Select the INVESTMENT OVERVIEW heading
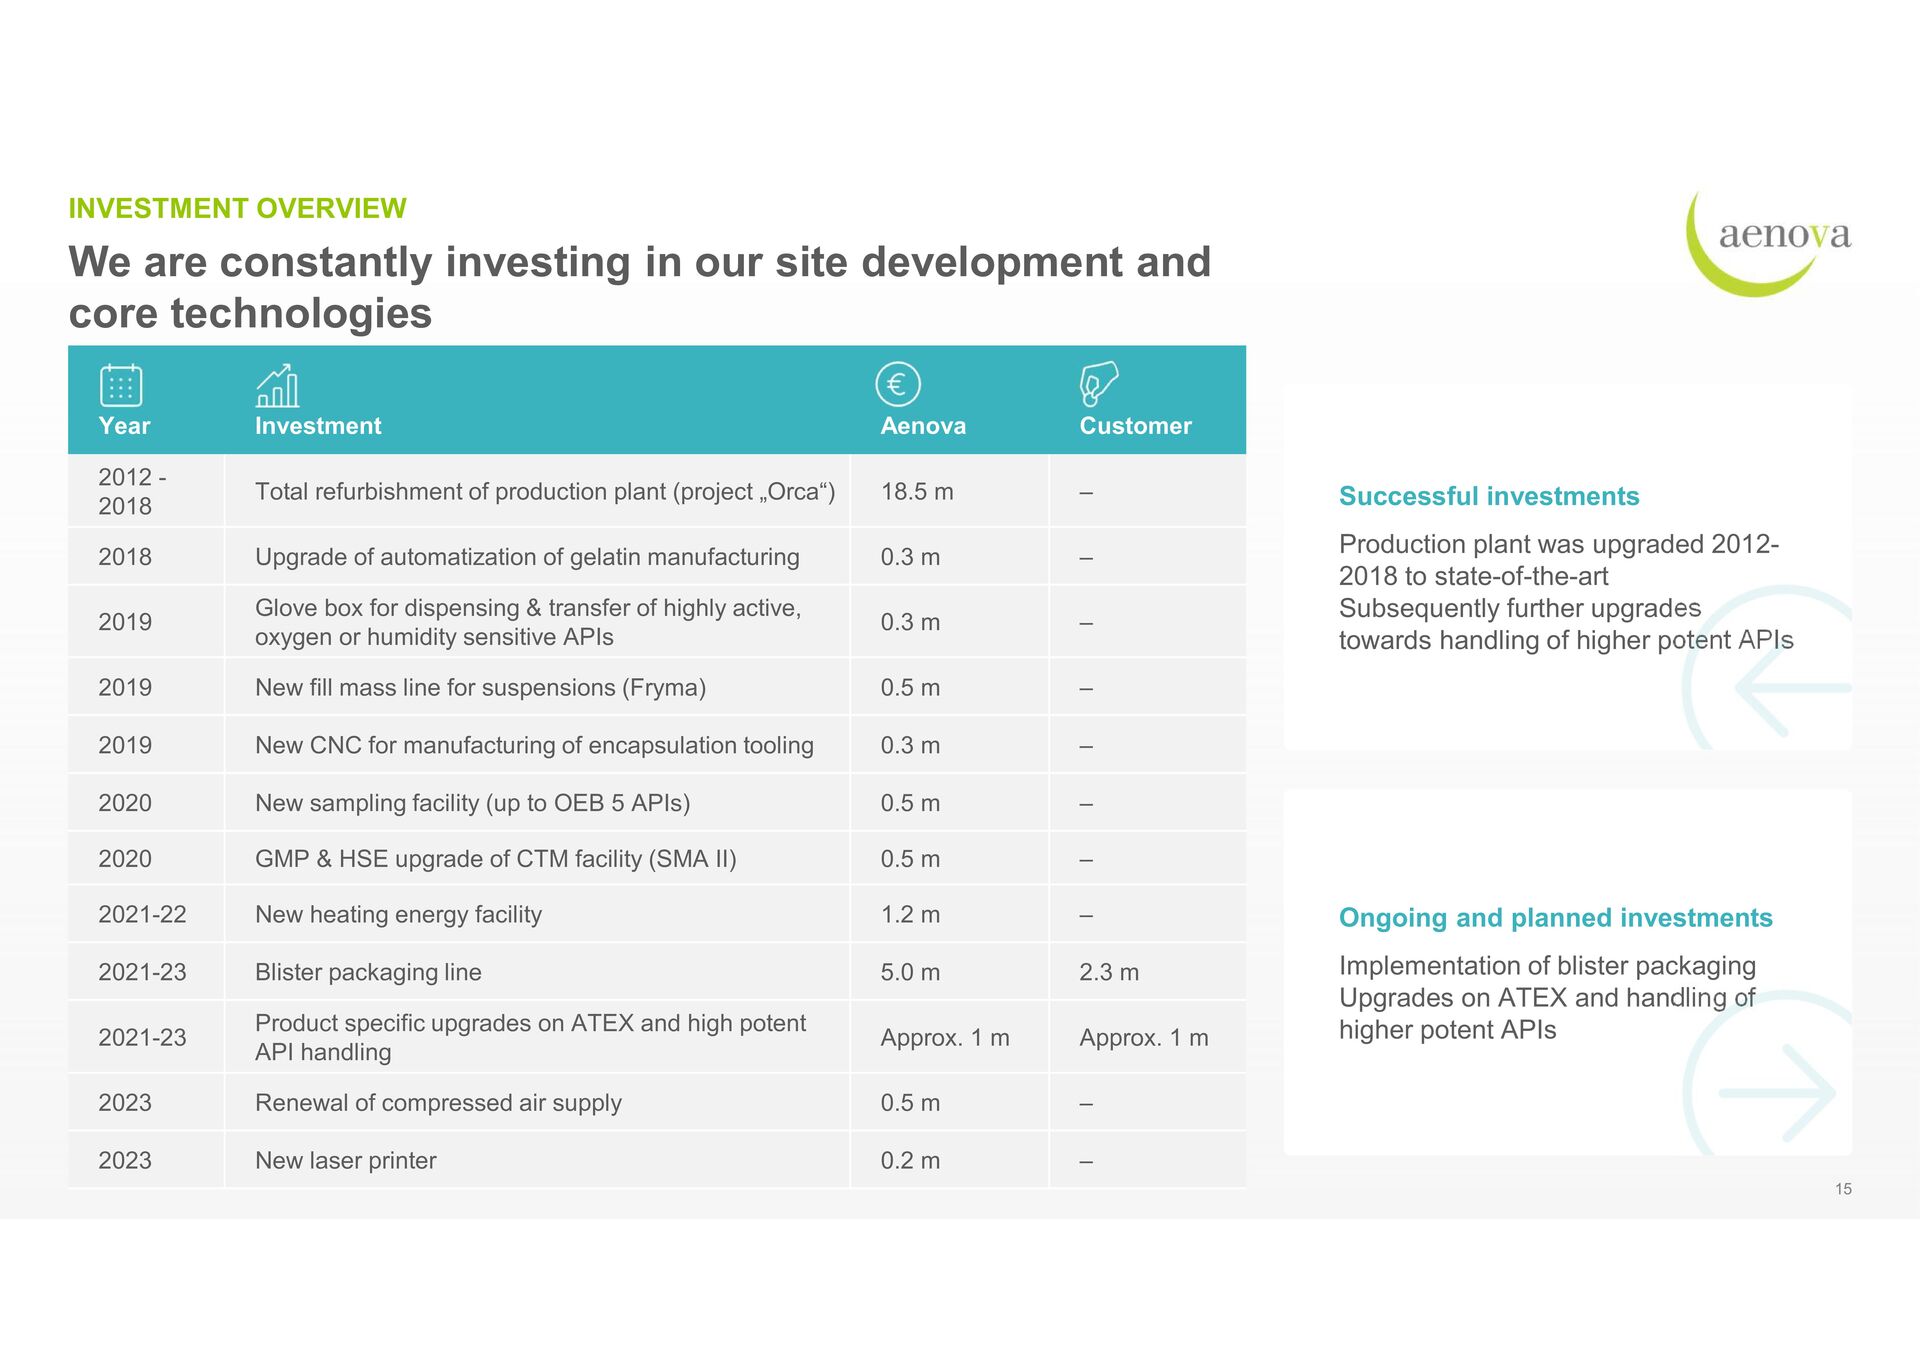This screenshot has height=1358, width=1920. point(237,208)
